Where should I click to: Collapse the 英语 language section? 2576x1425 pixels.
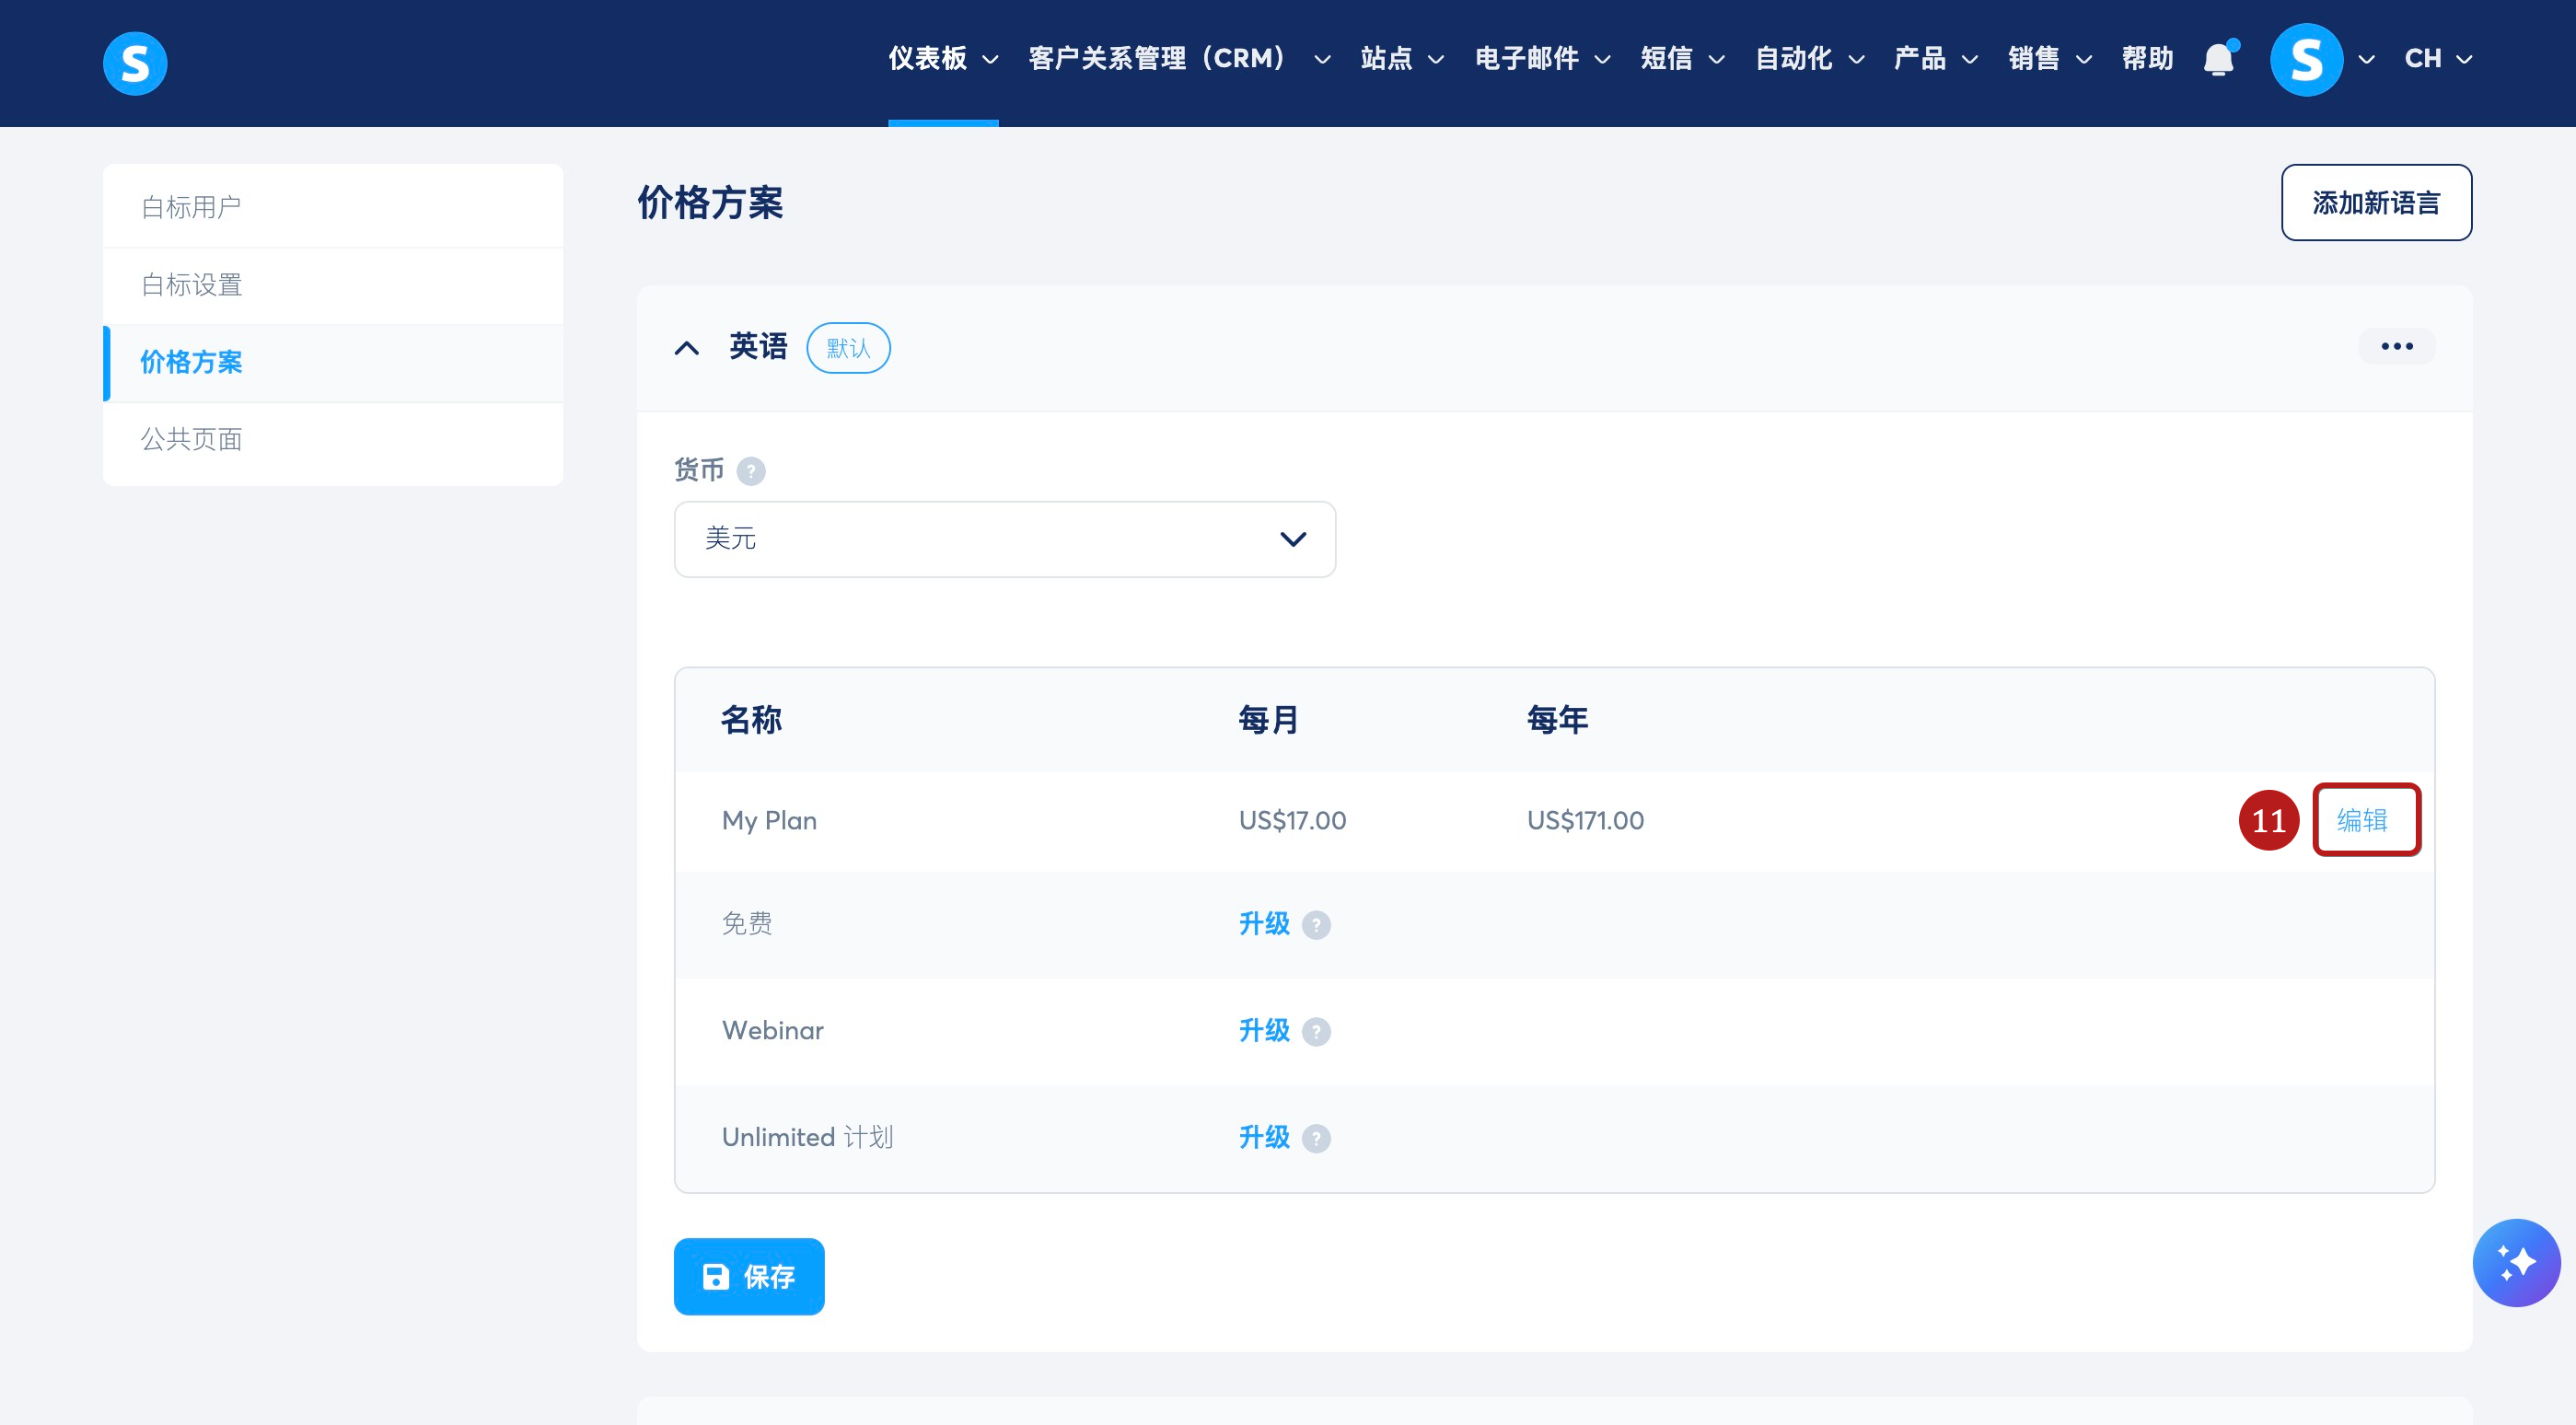686,348
